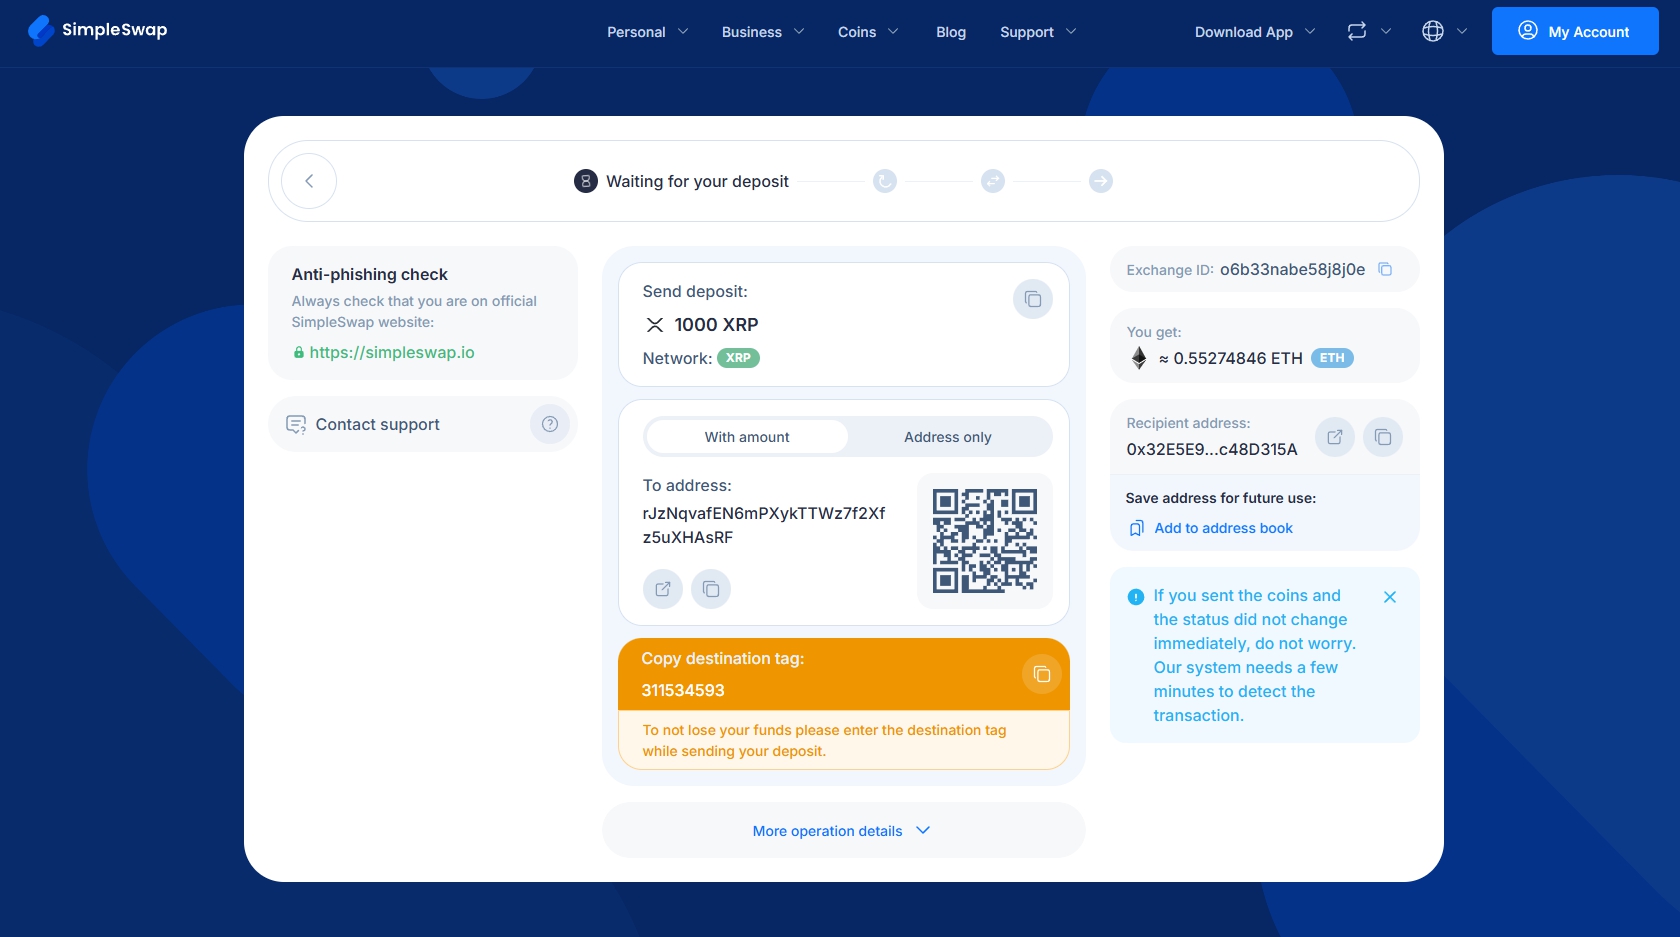Open the language globe selector
The width and height of the screenshot is (1680, 937).
1433,31
